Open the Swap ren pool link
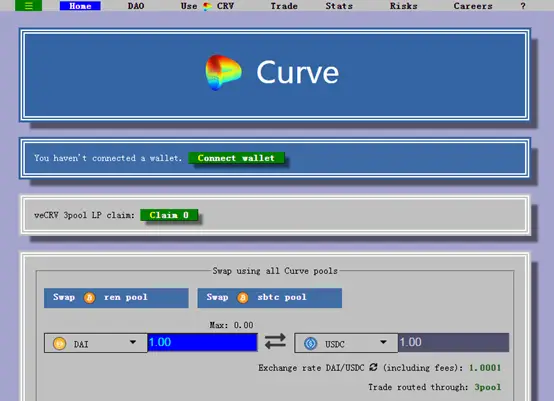 point(116,298)
